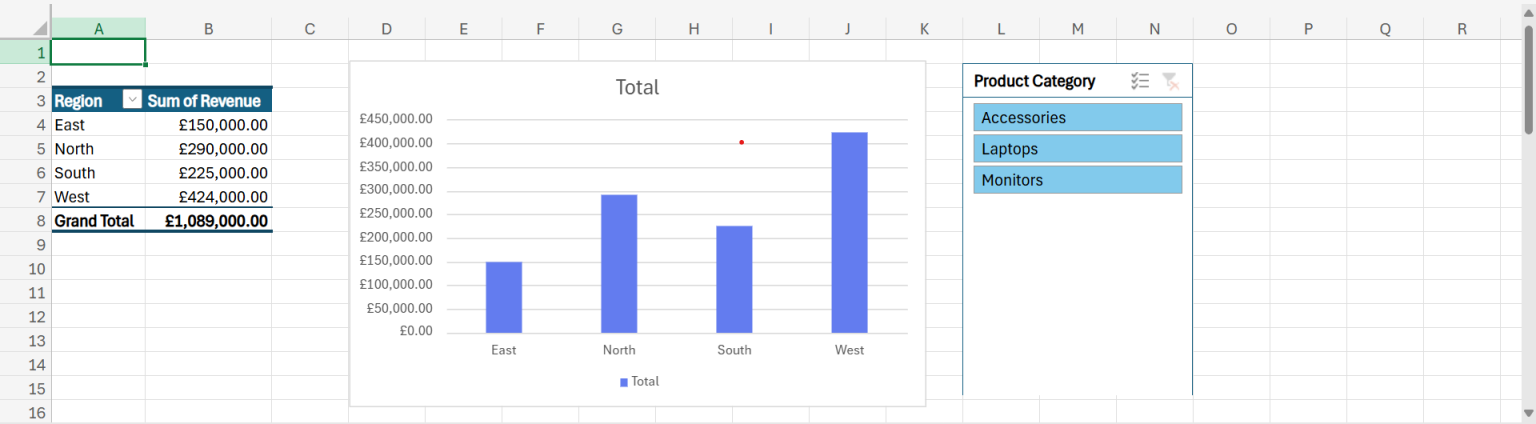Screen dimensions: 1536x424
Task: Click the East category axis label
Action: point(504,350)
